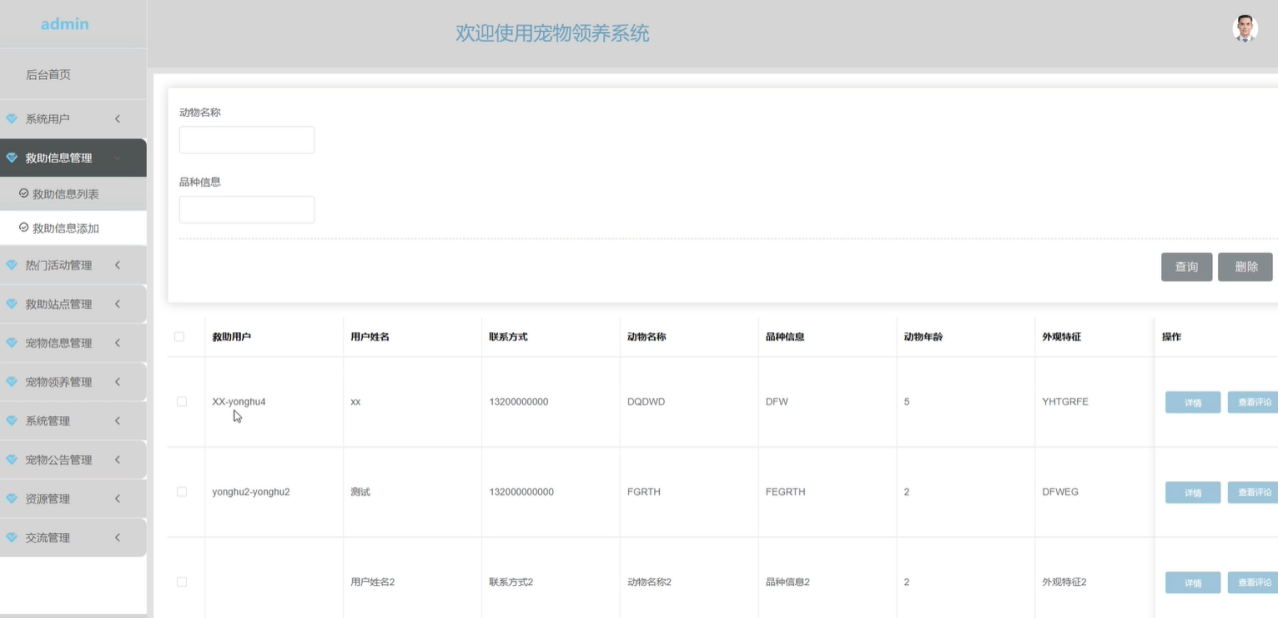Expand the 系统用户 menu chevron
This screenshot has width=1278, height=618.
(117, 119)
